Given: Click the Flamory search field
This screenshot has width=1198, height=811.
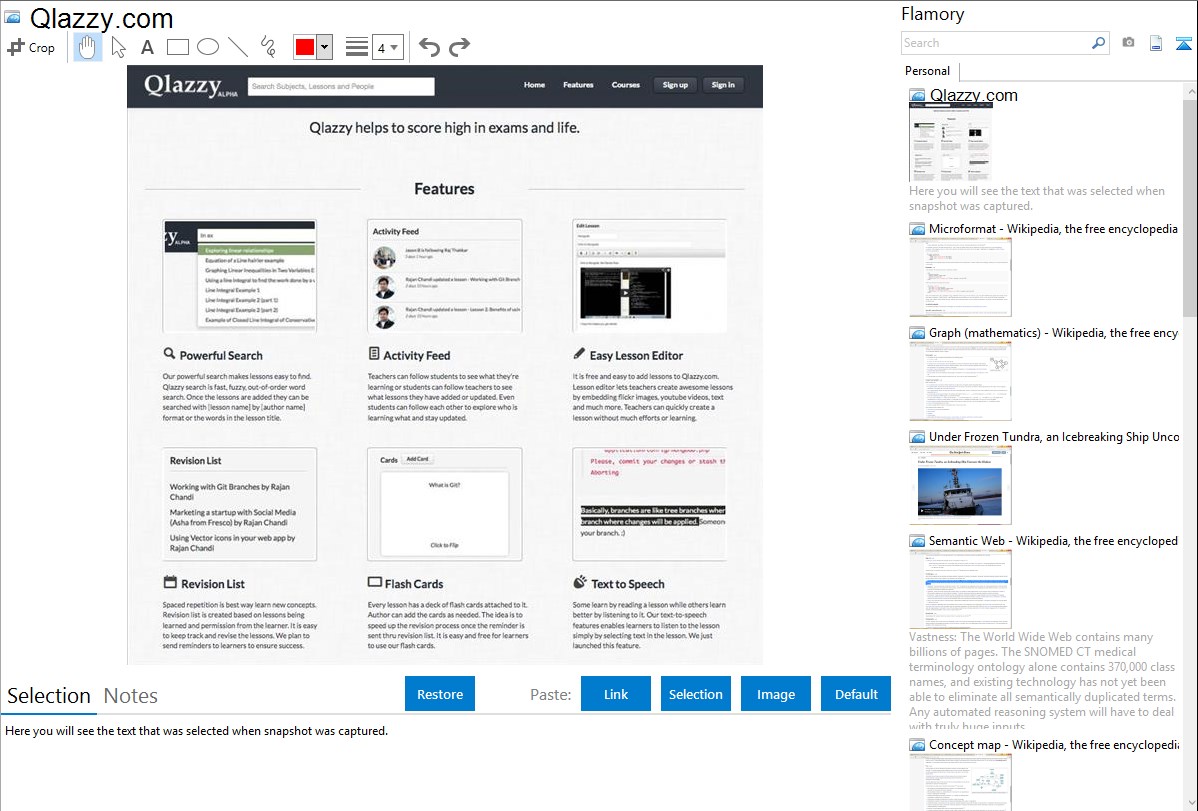Looking at the screenshot, I should click(995, 43).
